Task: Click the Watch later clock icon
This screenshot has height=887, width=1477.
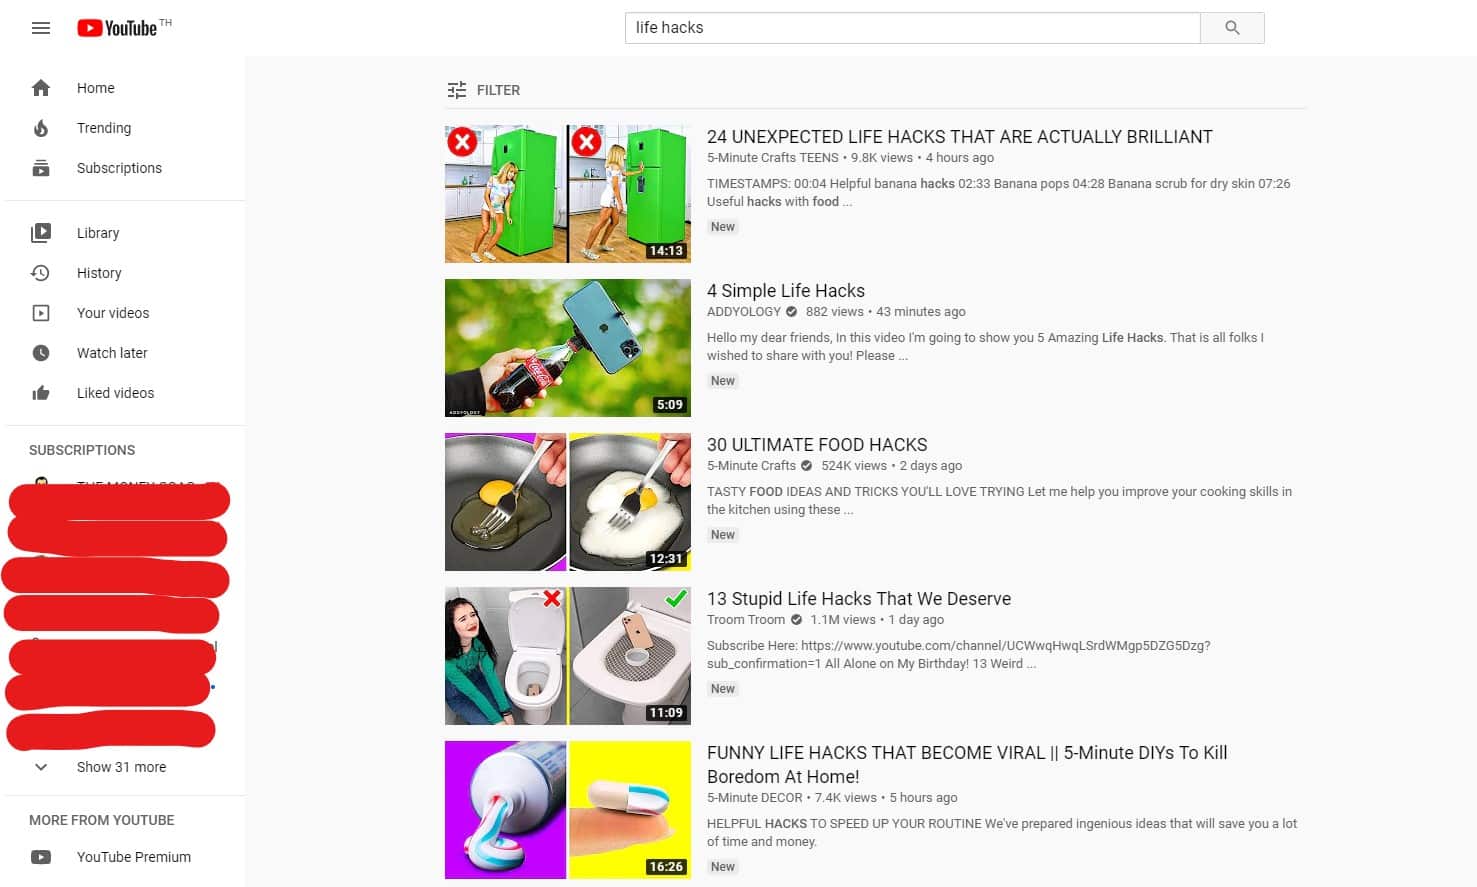Action: click(x=41, y=353)
